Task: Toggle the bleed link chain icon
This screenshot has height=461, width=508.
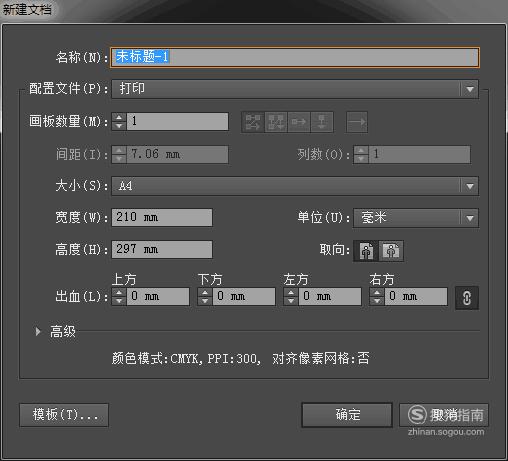Action: (467, 298)
